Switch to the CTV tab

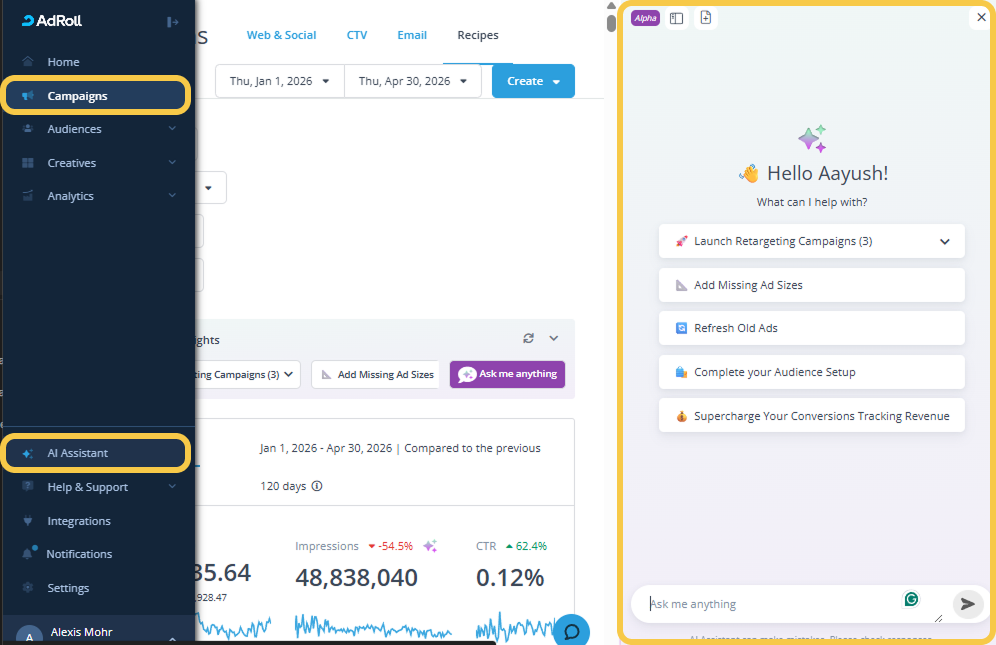[357, 35]
